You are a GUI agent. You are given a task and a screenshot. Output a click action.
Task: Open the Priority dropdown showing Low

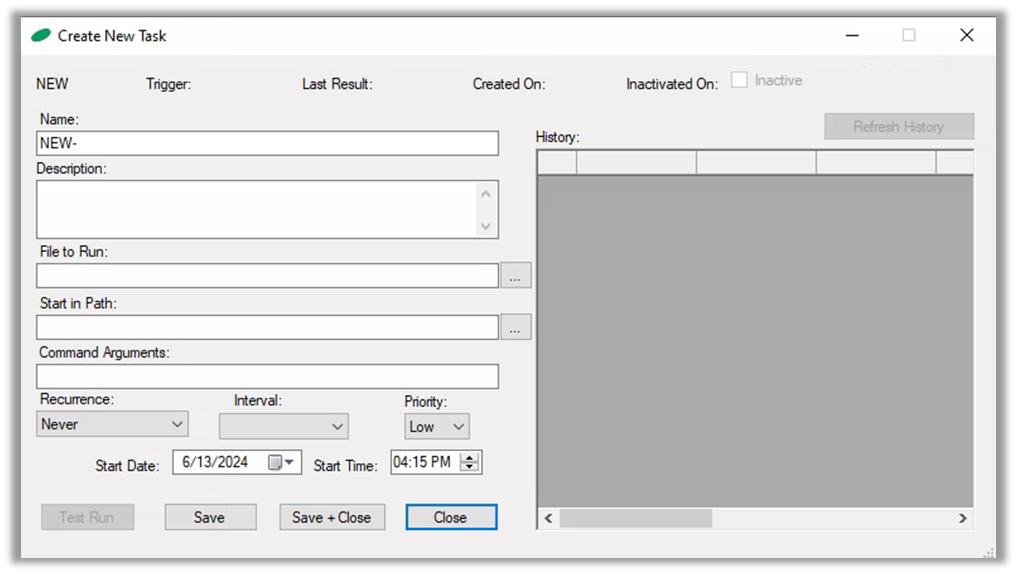pos(438,427)
